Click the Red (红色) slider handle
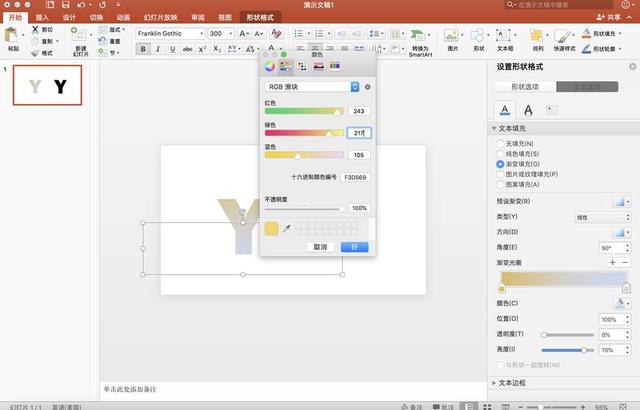This screenshot has height=410, width=640. pos(337,112)
